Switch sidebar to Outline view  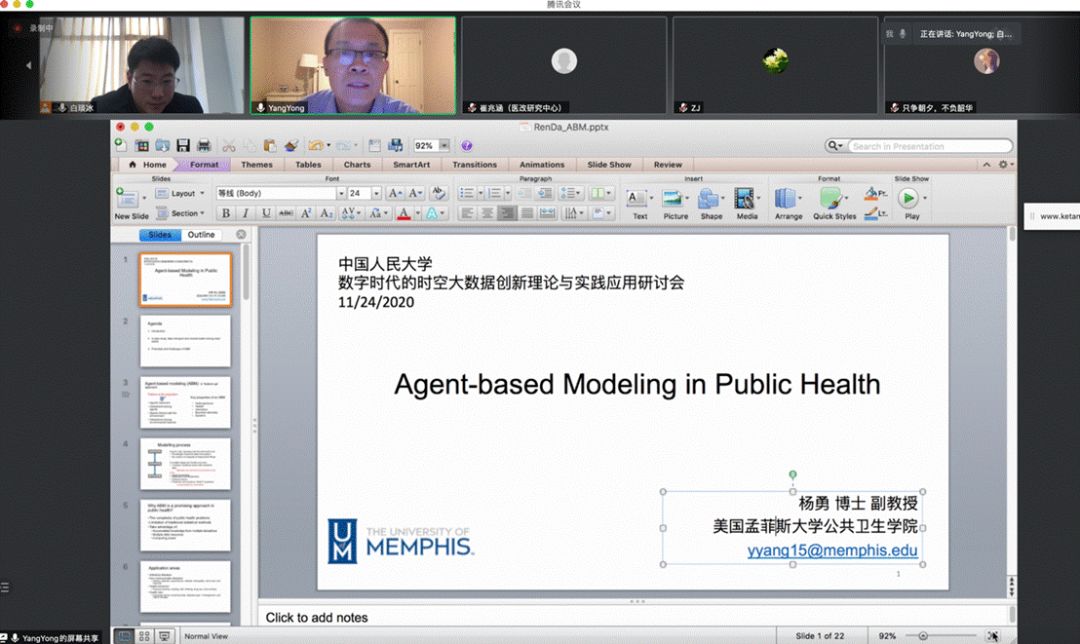coord(201,235)
